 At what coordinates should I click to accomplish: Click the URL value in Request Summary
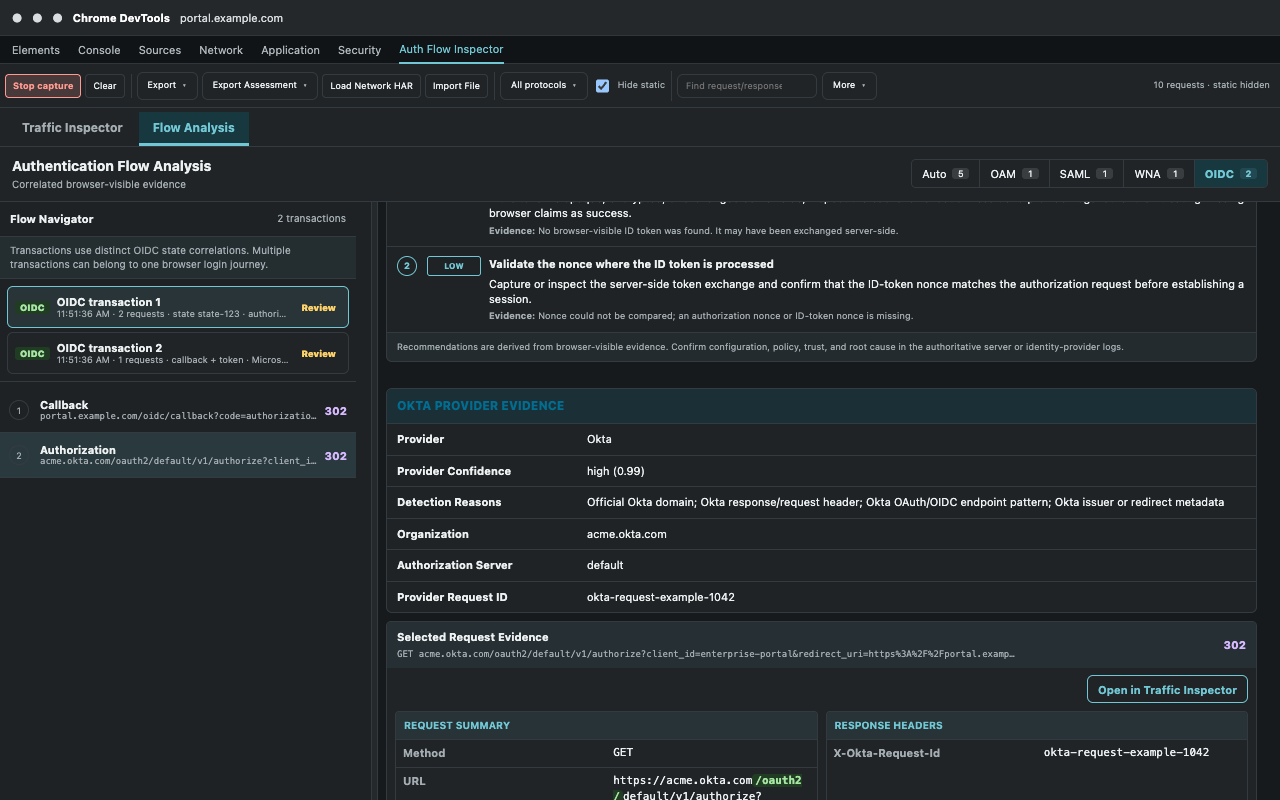pyautogui.click(x=708, y=788)
